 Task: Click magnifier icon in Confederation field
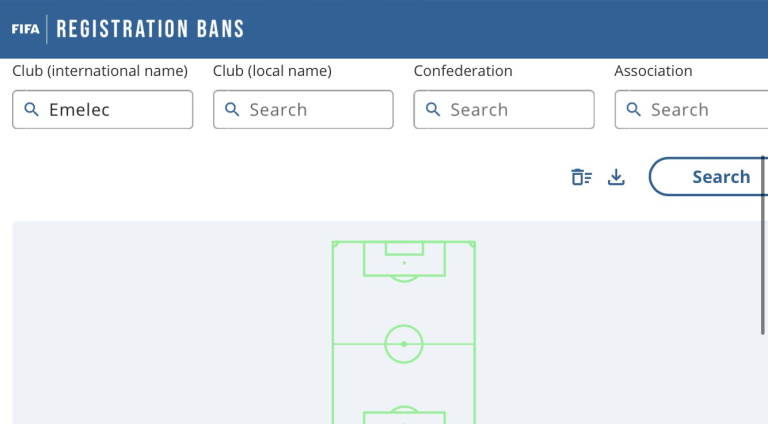point(433,109)
